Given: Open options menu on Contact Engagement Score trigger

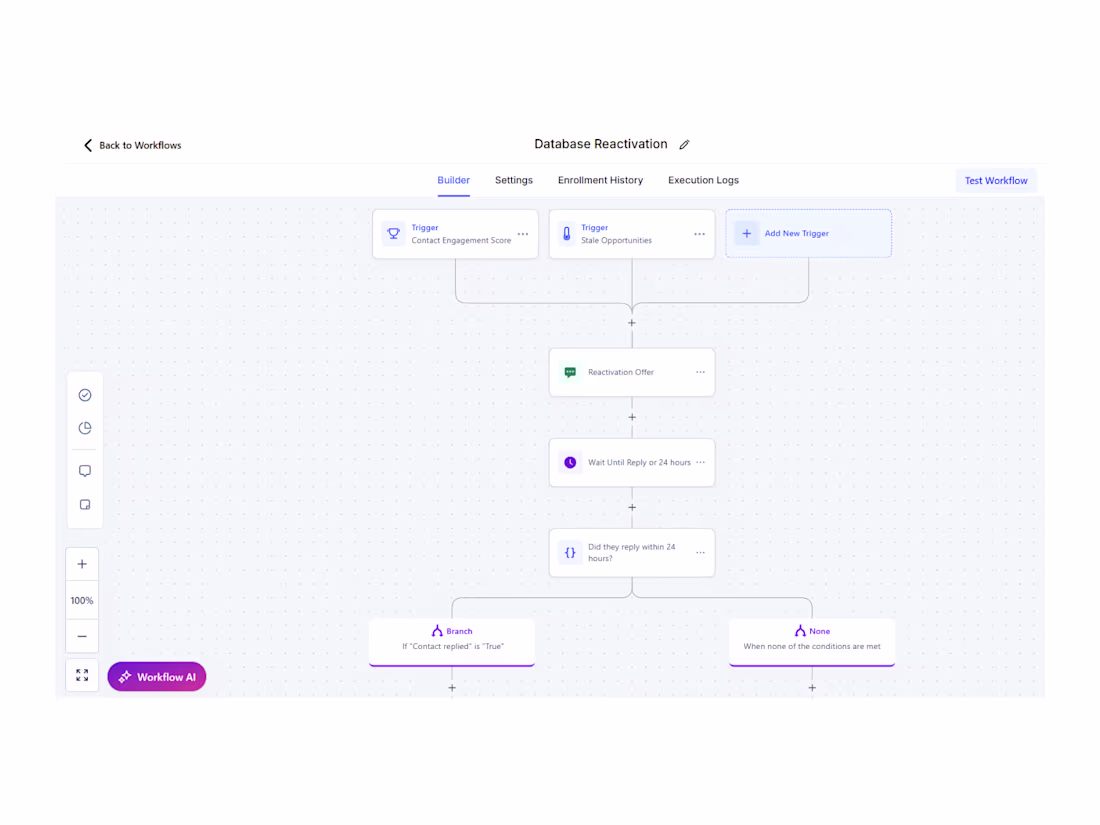Looking at the screenshot, I should (x=522, y=233).
